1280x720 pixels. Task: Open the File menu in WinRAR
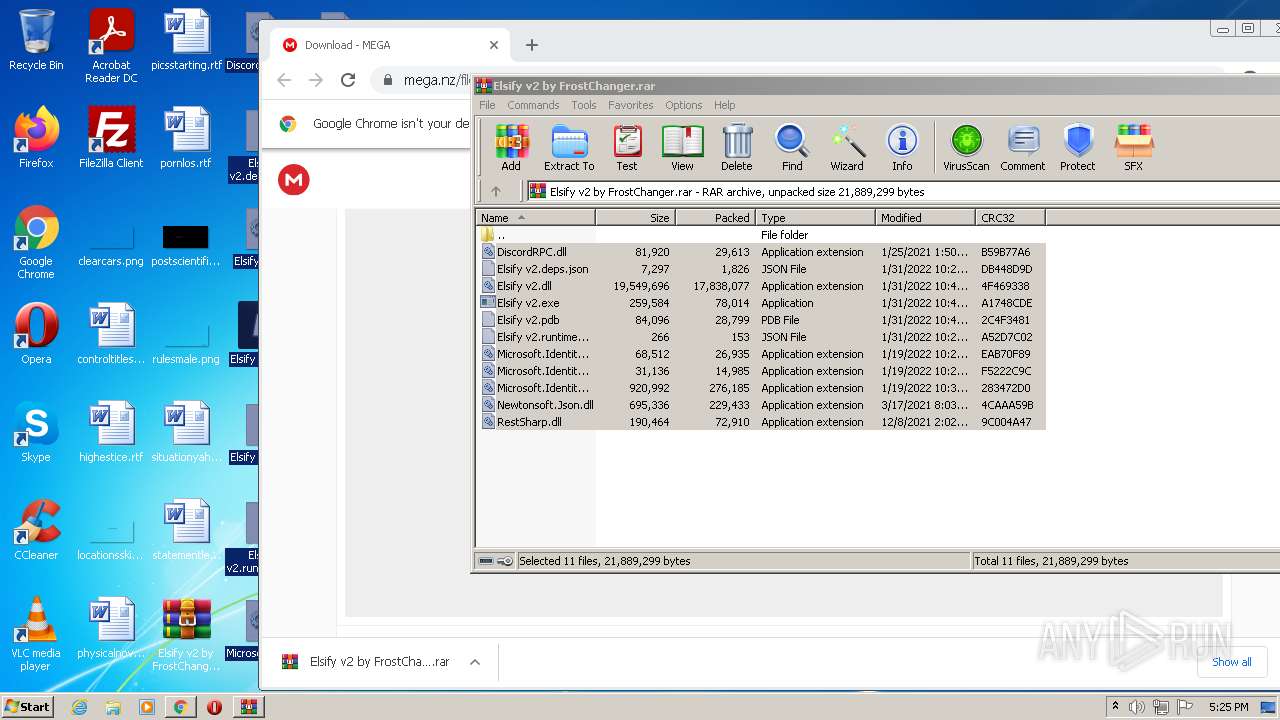(487, 105)
